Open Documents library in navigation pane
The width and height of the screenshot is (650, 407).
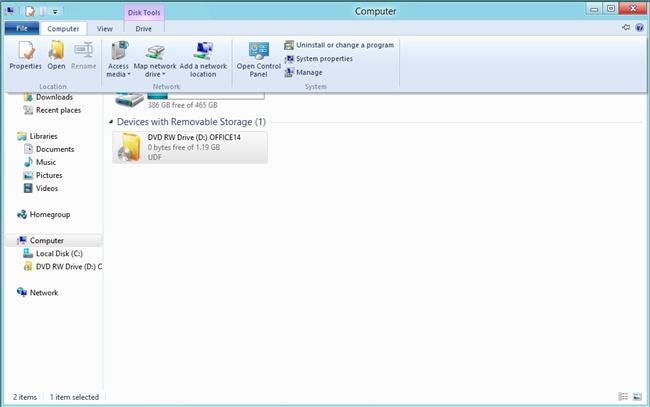coord(55,149)
